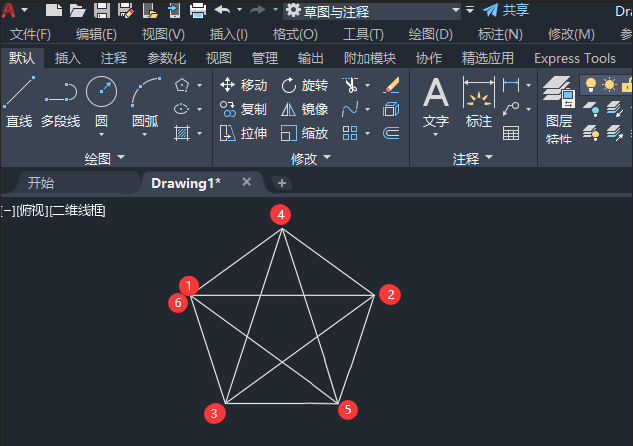Click the Table insert icon

click(x=511, y=133)
